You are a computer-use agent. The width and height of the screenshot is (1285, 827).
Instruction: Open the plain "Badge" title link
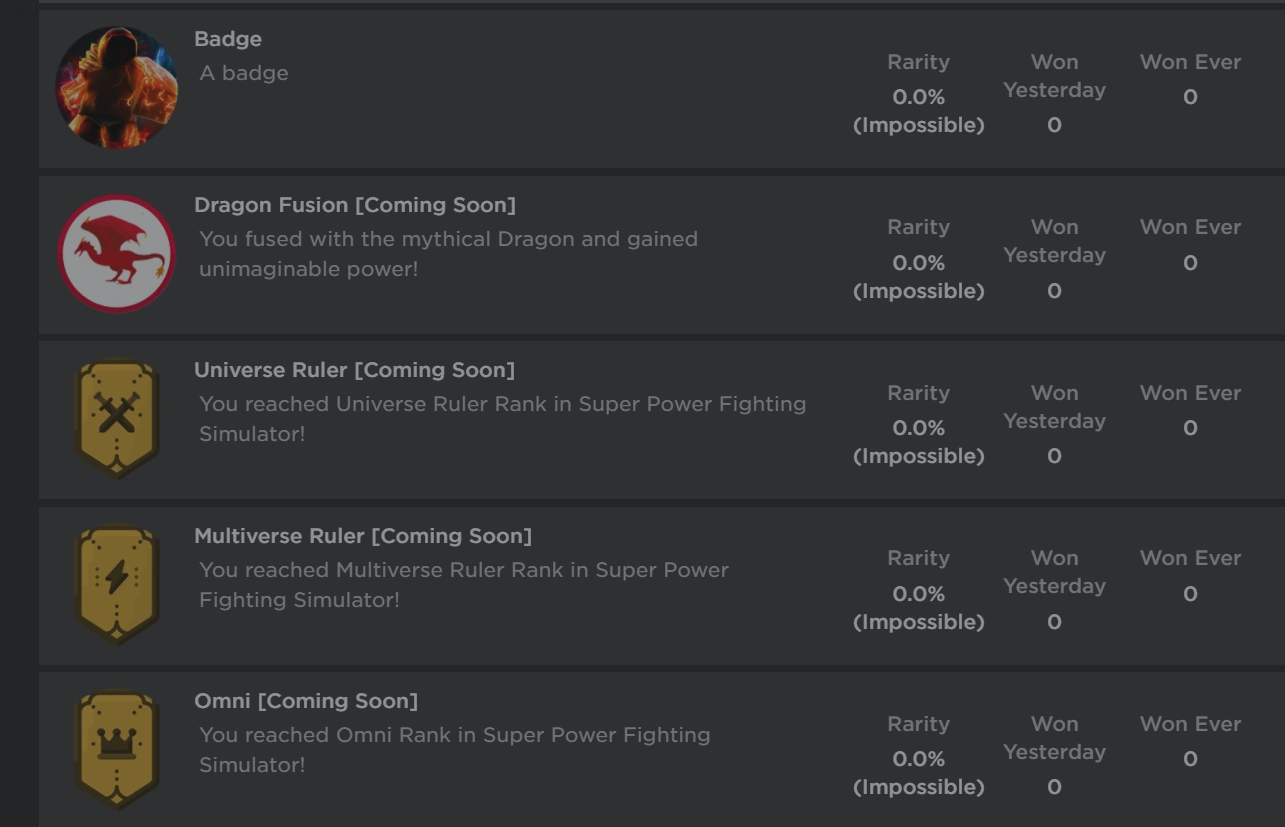(x=228, y=39)
